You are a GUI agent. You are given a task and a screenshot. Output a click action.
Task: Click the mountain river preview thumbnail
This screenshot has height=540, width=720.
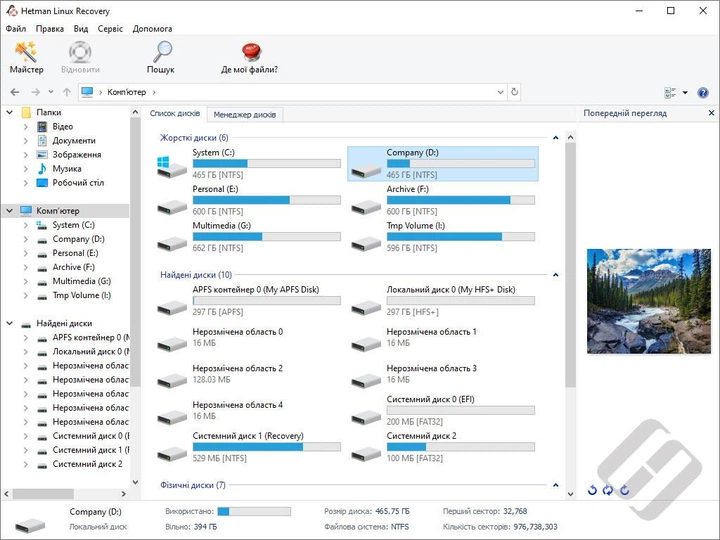point(648,301)
